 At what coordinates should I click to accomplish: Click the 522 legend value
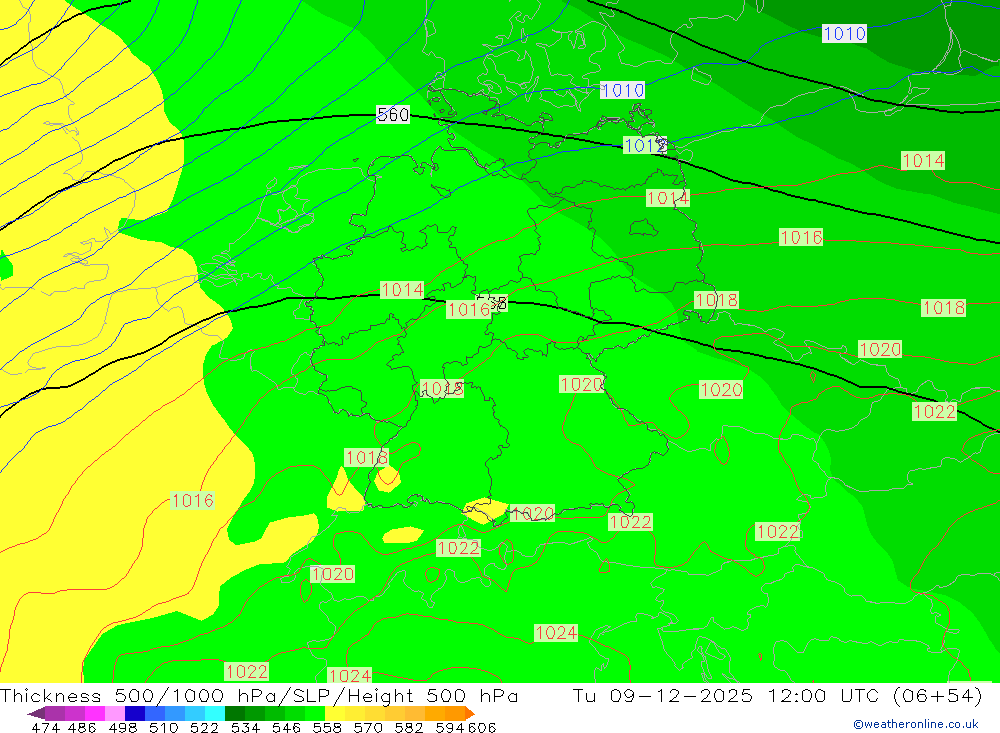[204, 727]
